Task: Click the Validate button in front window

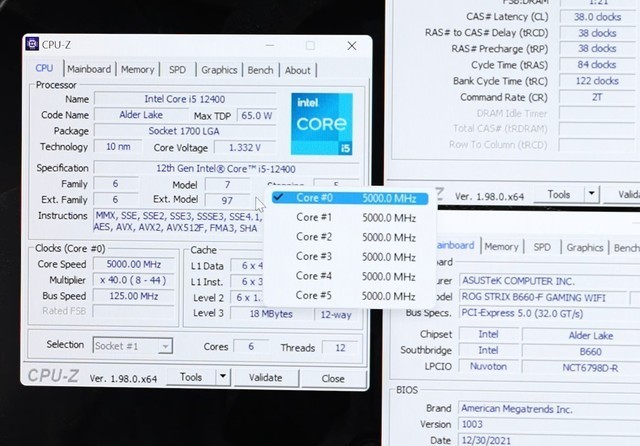Action: pyautogui.click(x=266, y=378)
